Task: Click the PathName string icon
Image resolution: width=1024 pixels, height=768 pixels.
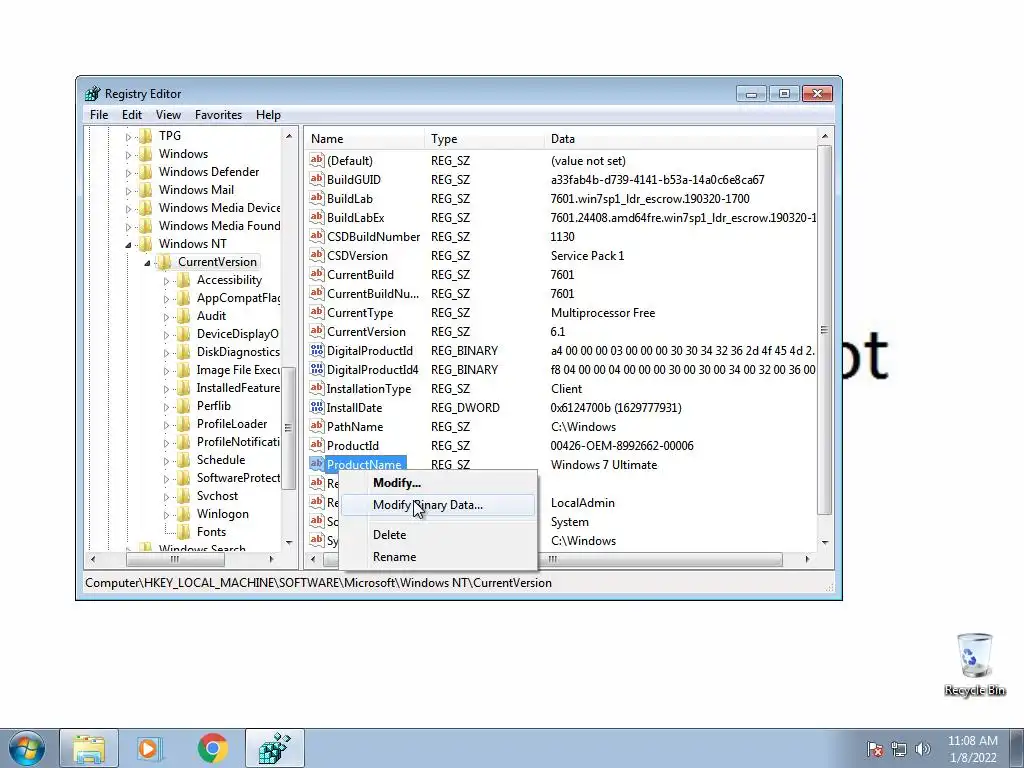Action: (x=317, y=426)
